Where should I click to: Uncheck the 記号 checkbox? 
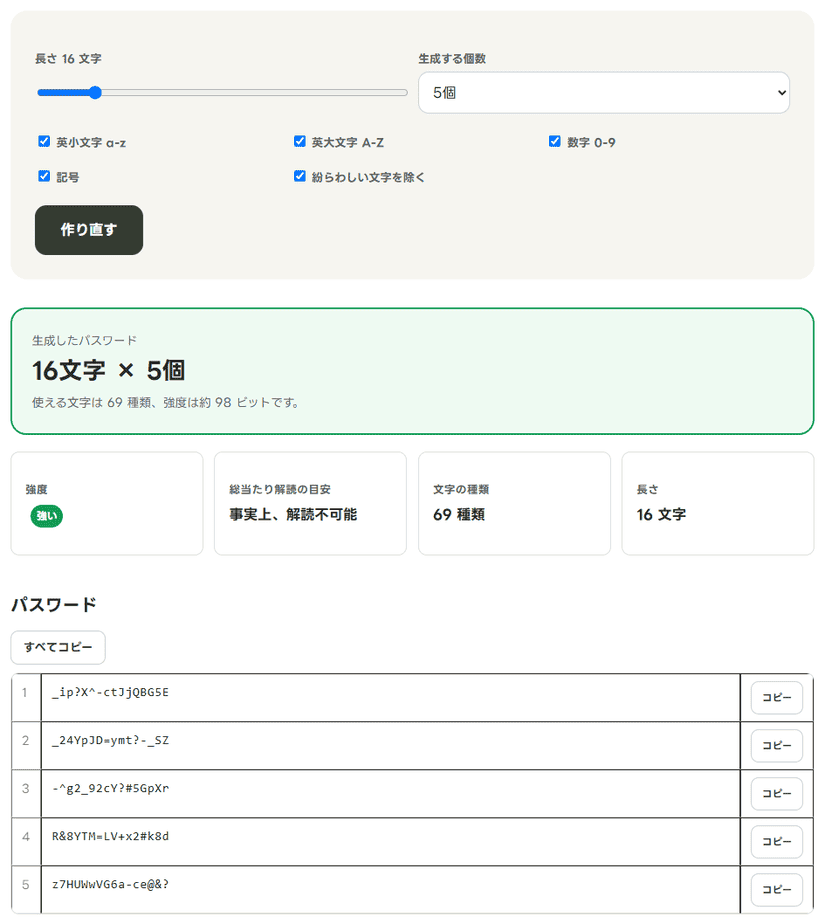pos(44,176)
